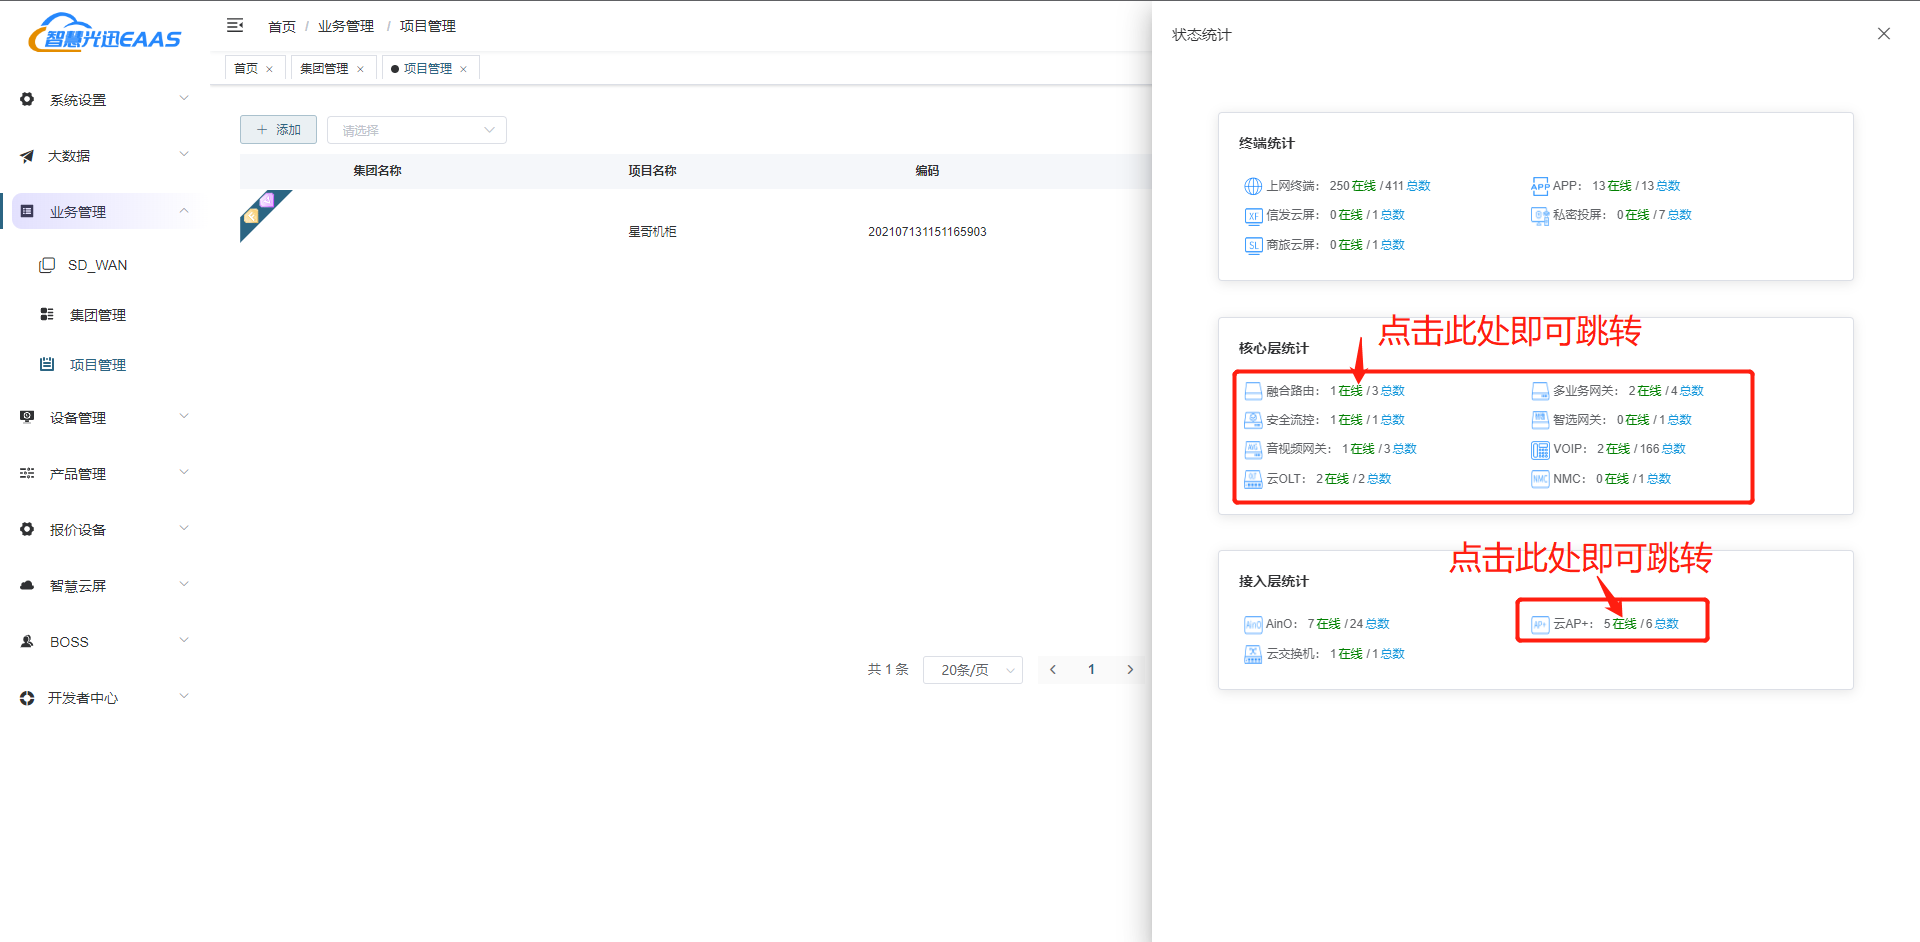1920x942 pixels.
Task: Click 云AP+ online count link
Action: [1620, 624]
